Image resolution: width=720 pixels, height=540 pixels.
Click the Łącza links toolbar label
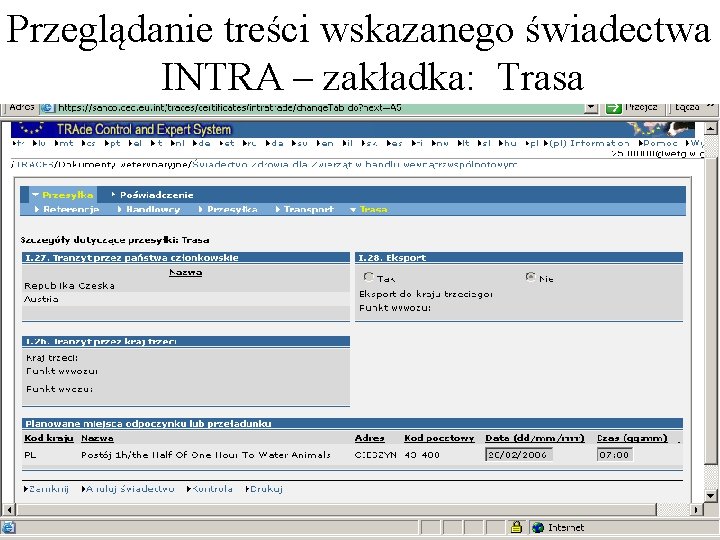click(687, 107)
